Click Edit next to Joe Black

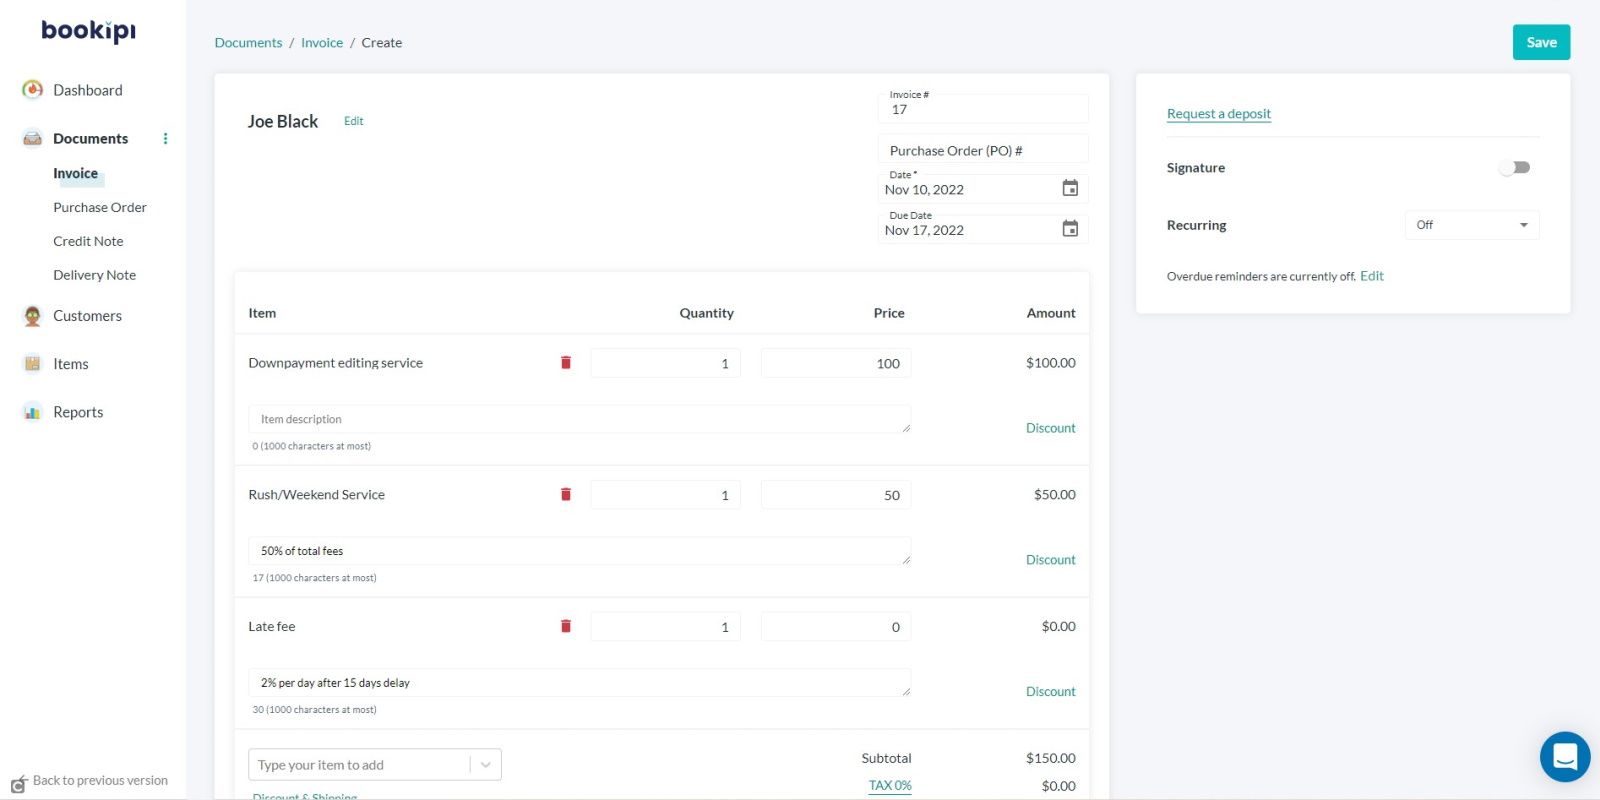pos(353,121)
